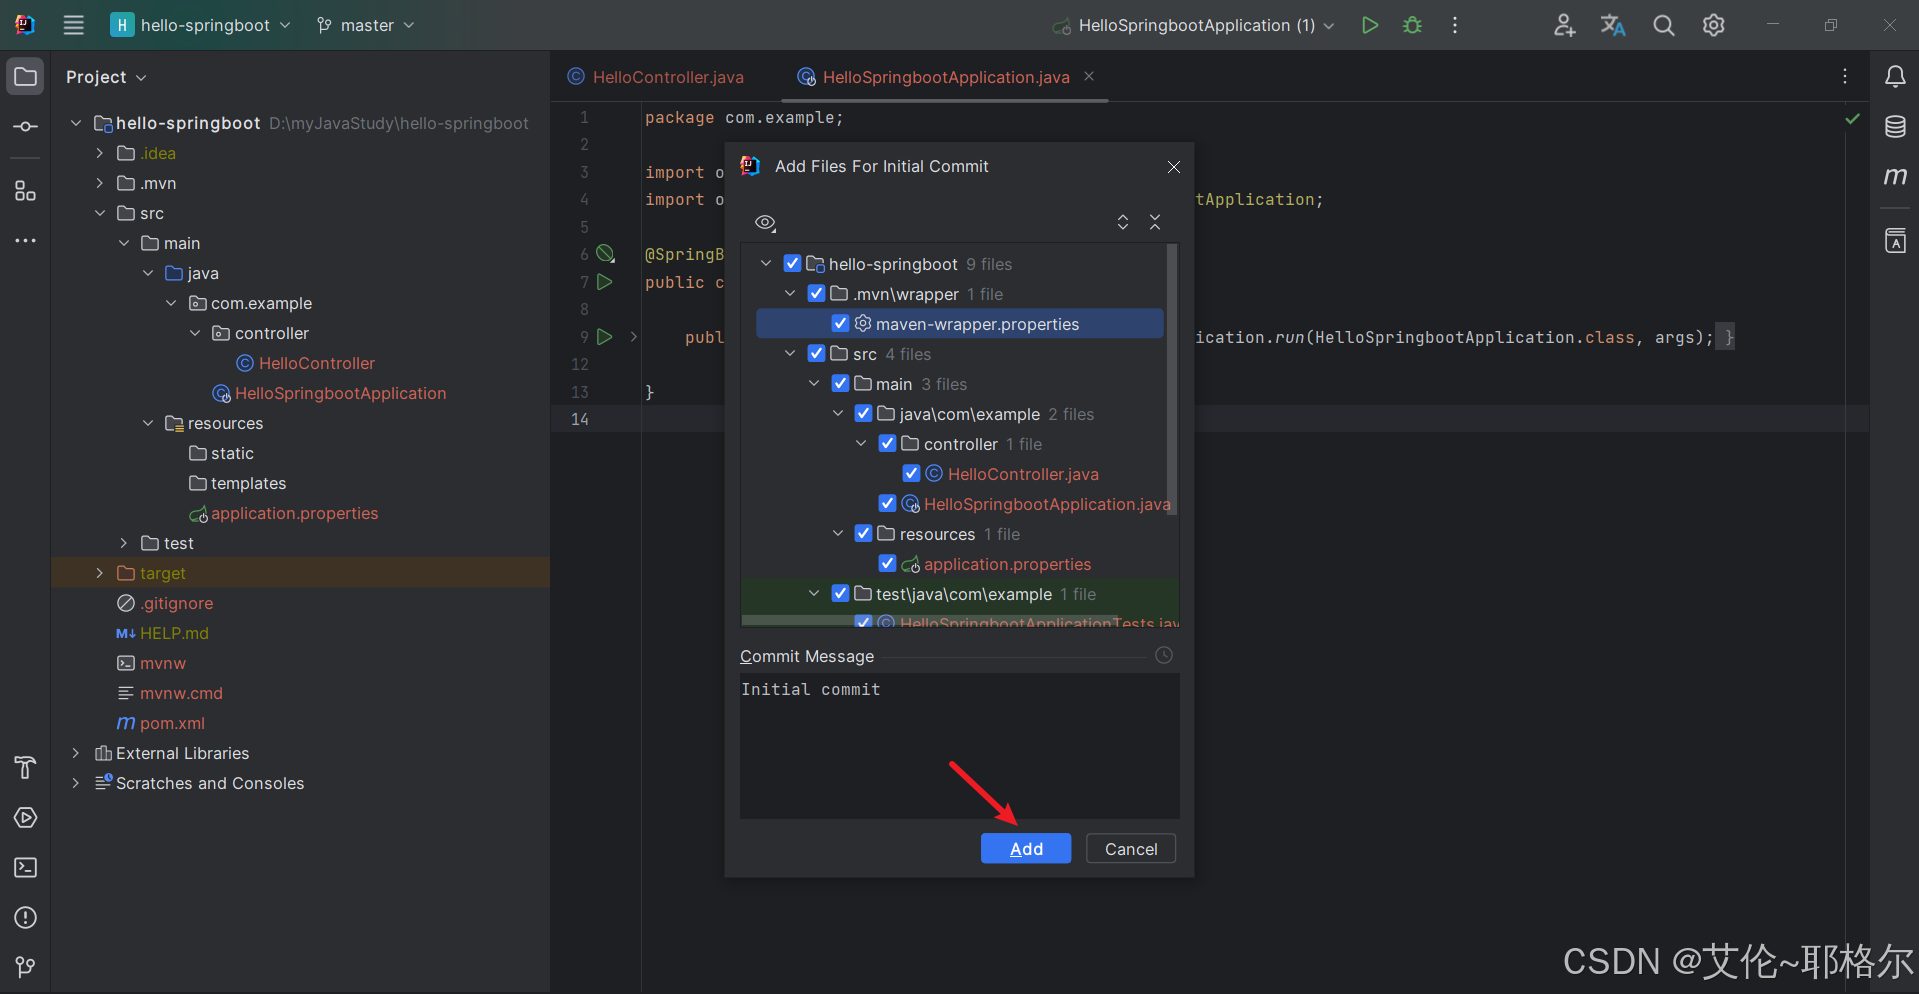Uncheck the maven-wrapper.properties file checkbox
The height and width of the screenshot is (994, 1919).
pyautogui.click(x=840, y=324)
